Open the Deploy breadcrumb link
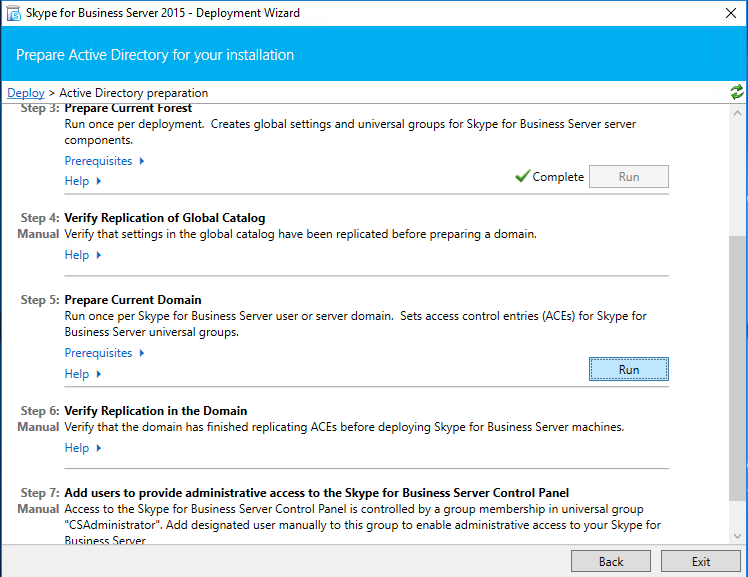Viewport: 748px width, 577px height. [26, 93]
